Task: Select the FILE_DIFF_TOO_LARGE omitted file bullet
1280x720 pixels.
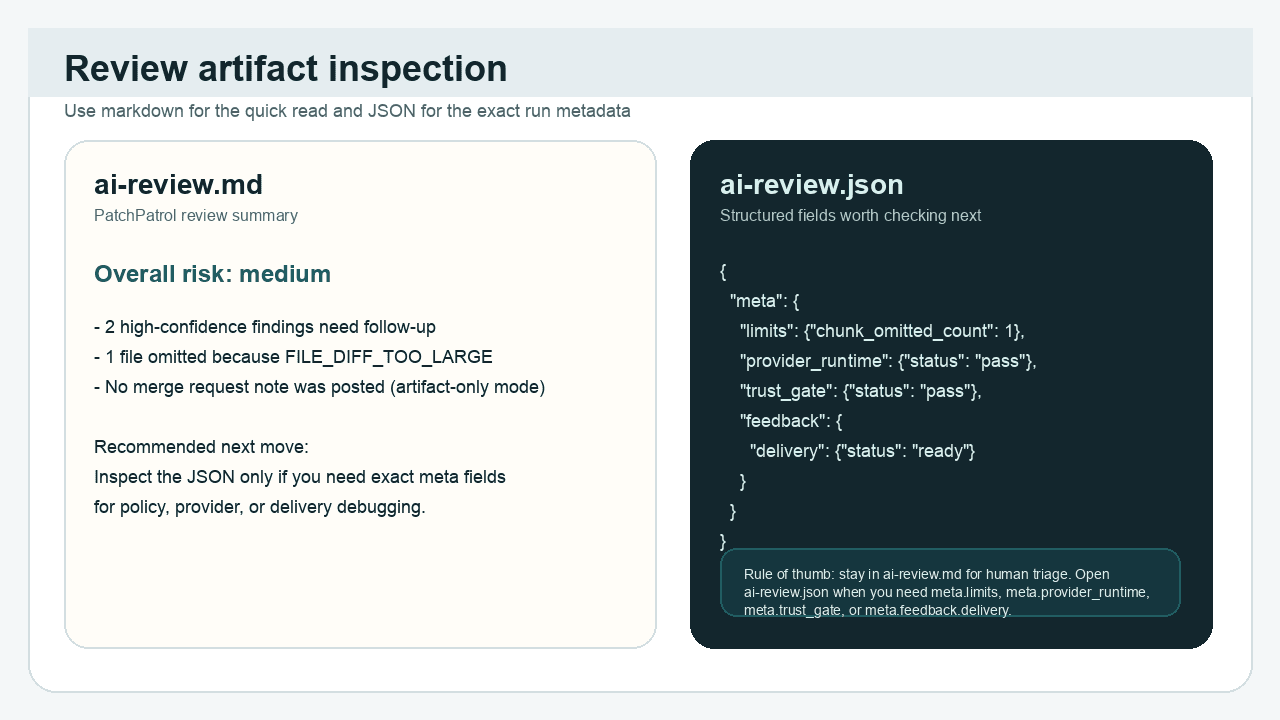Action: (293, 356)
